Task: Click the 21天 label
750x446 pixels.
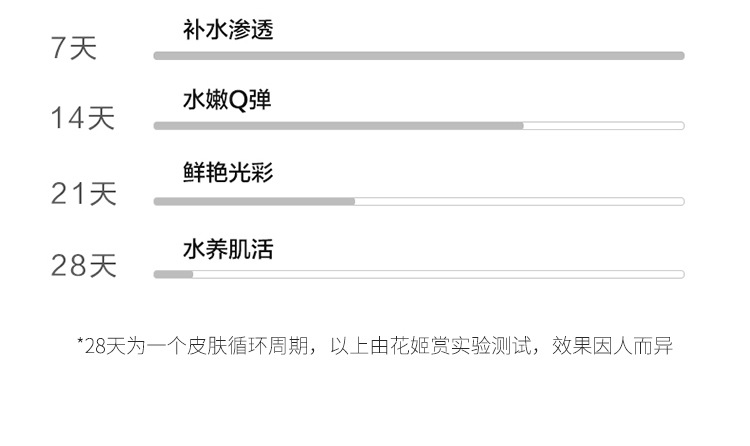Action: point(84,194)
